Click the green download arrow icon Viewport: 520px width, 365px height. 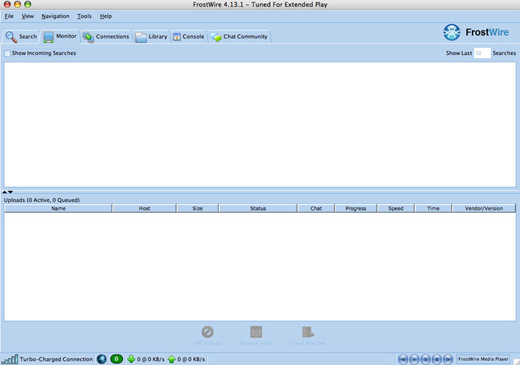point(131,359)
